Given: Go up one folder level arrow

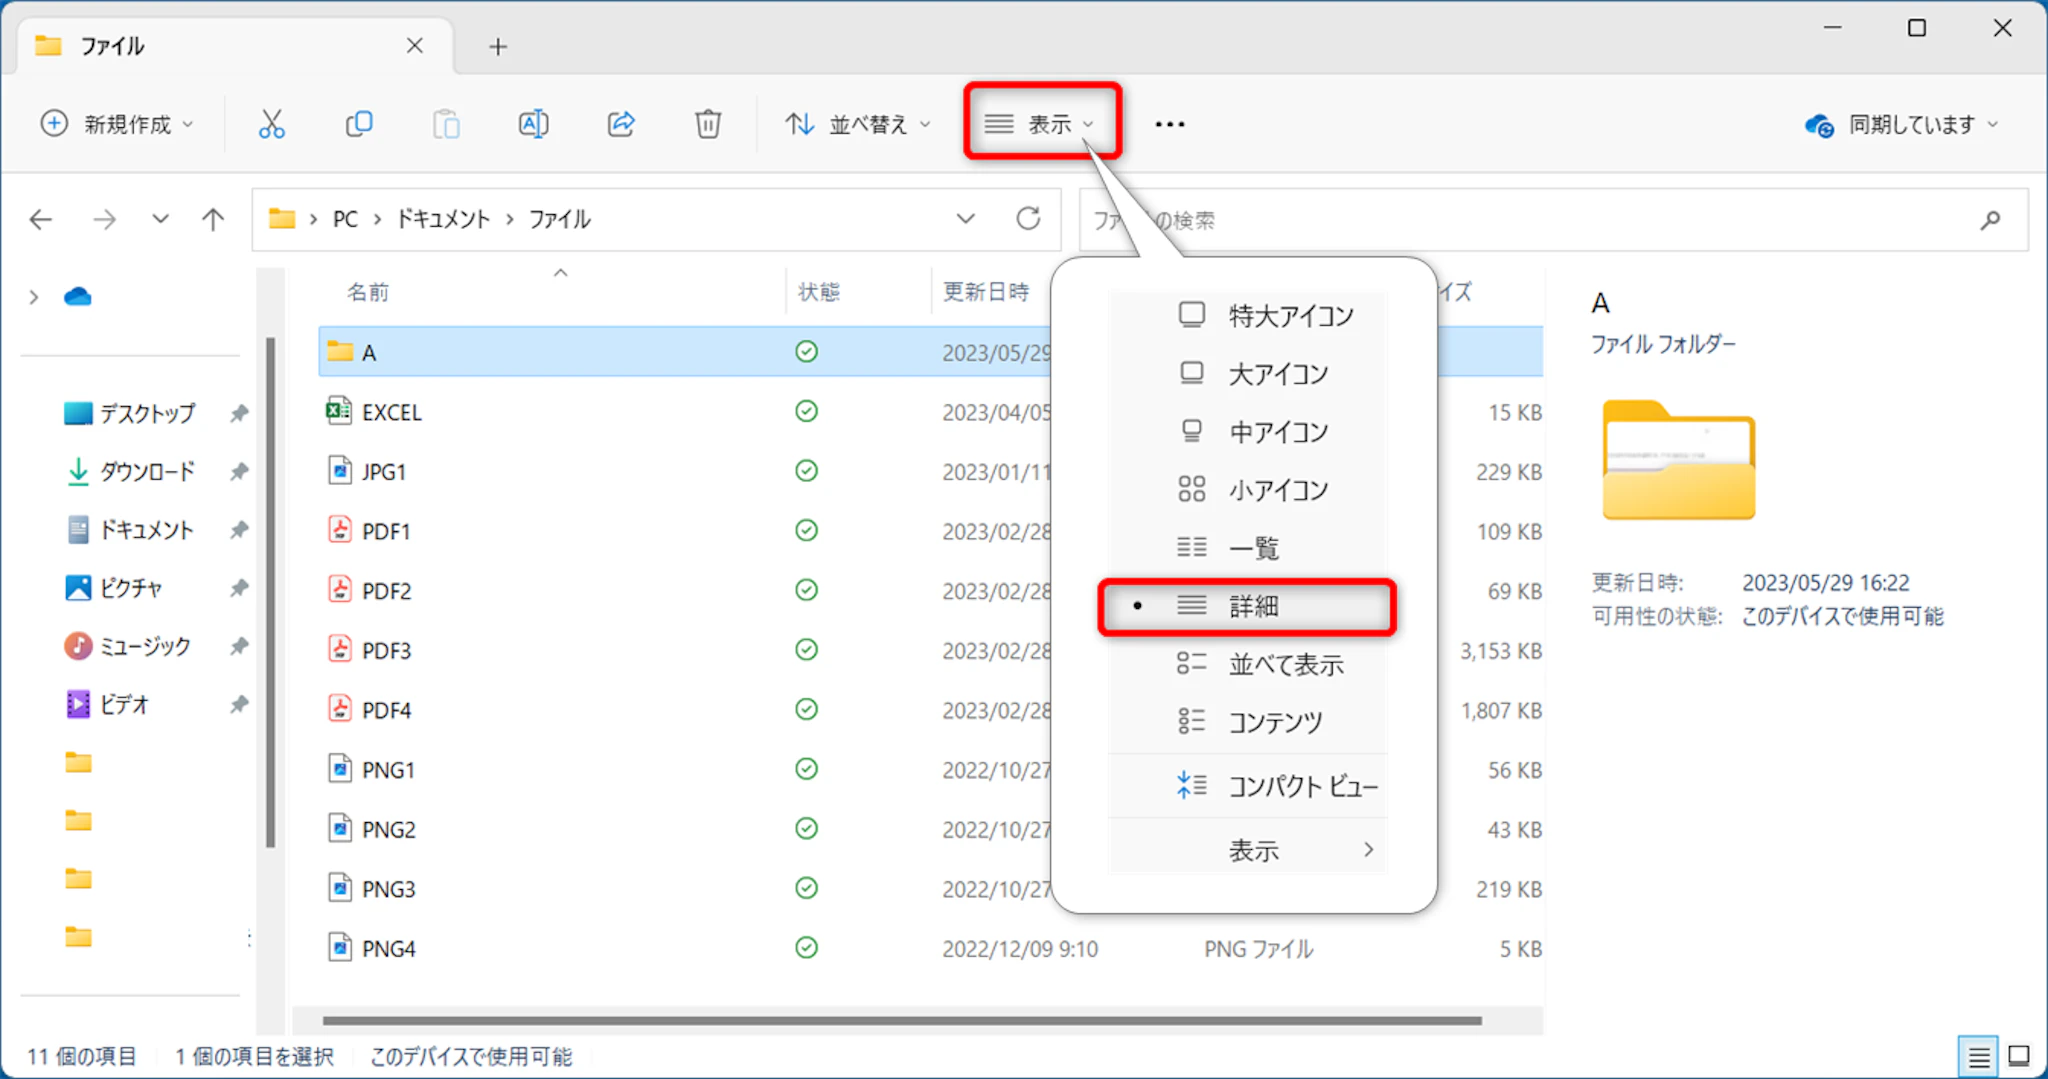Looking at the screenshot, I should tap(213, 219).
